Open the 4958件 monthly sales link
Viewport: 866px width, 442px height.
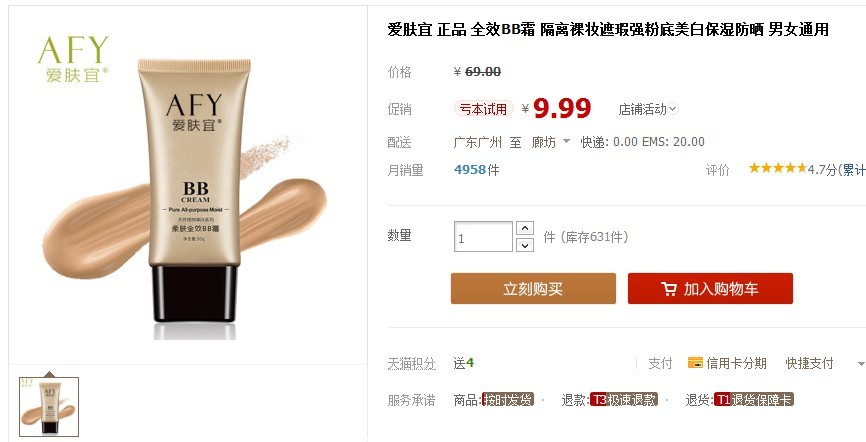click(477, 170)
